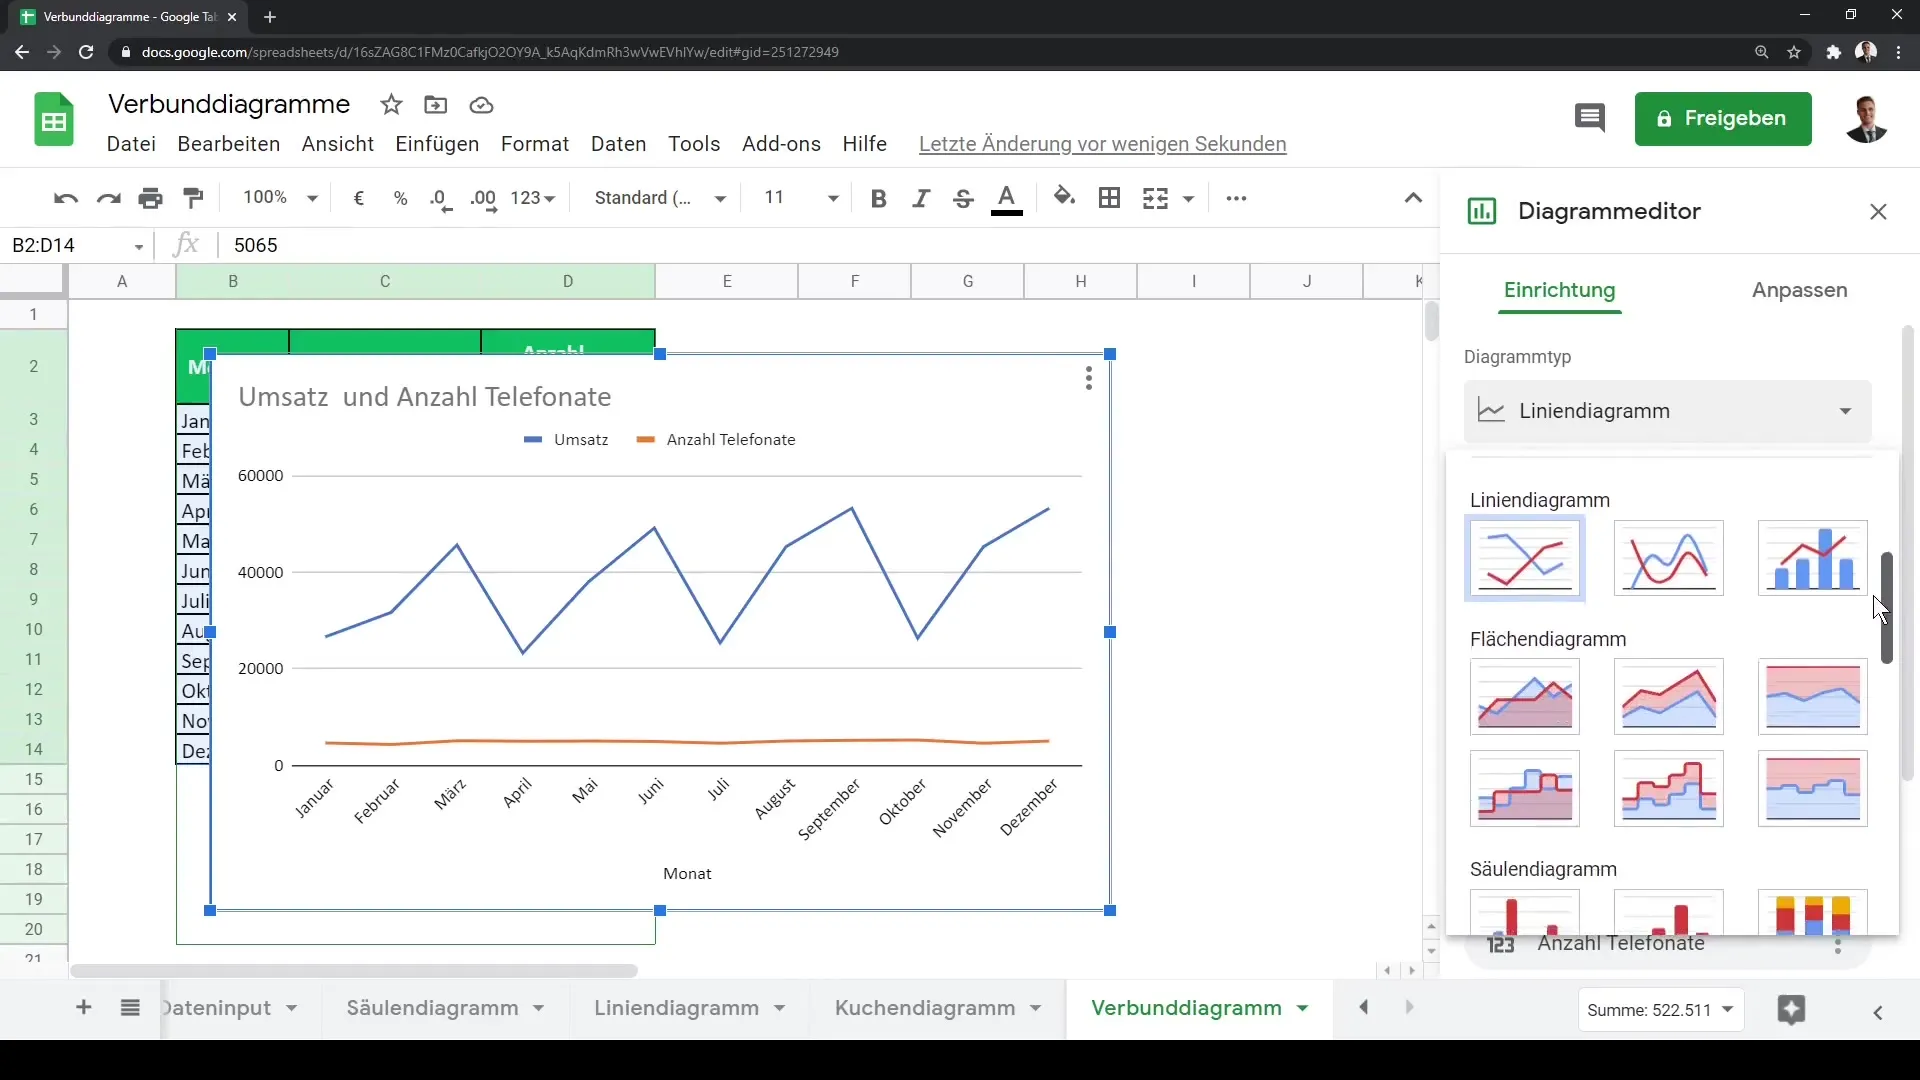Image resolution: width=1920 pixels, height=1080 pixels.
Task: Switch to Säulendiagramm sheet tab
Action: click(x=433, y=1008)
